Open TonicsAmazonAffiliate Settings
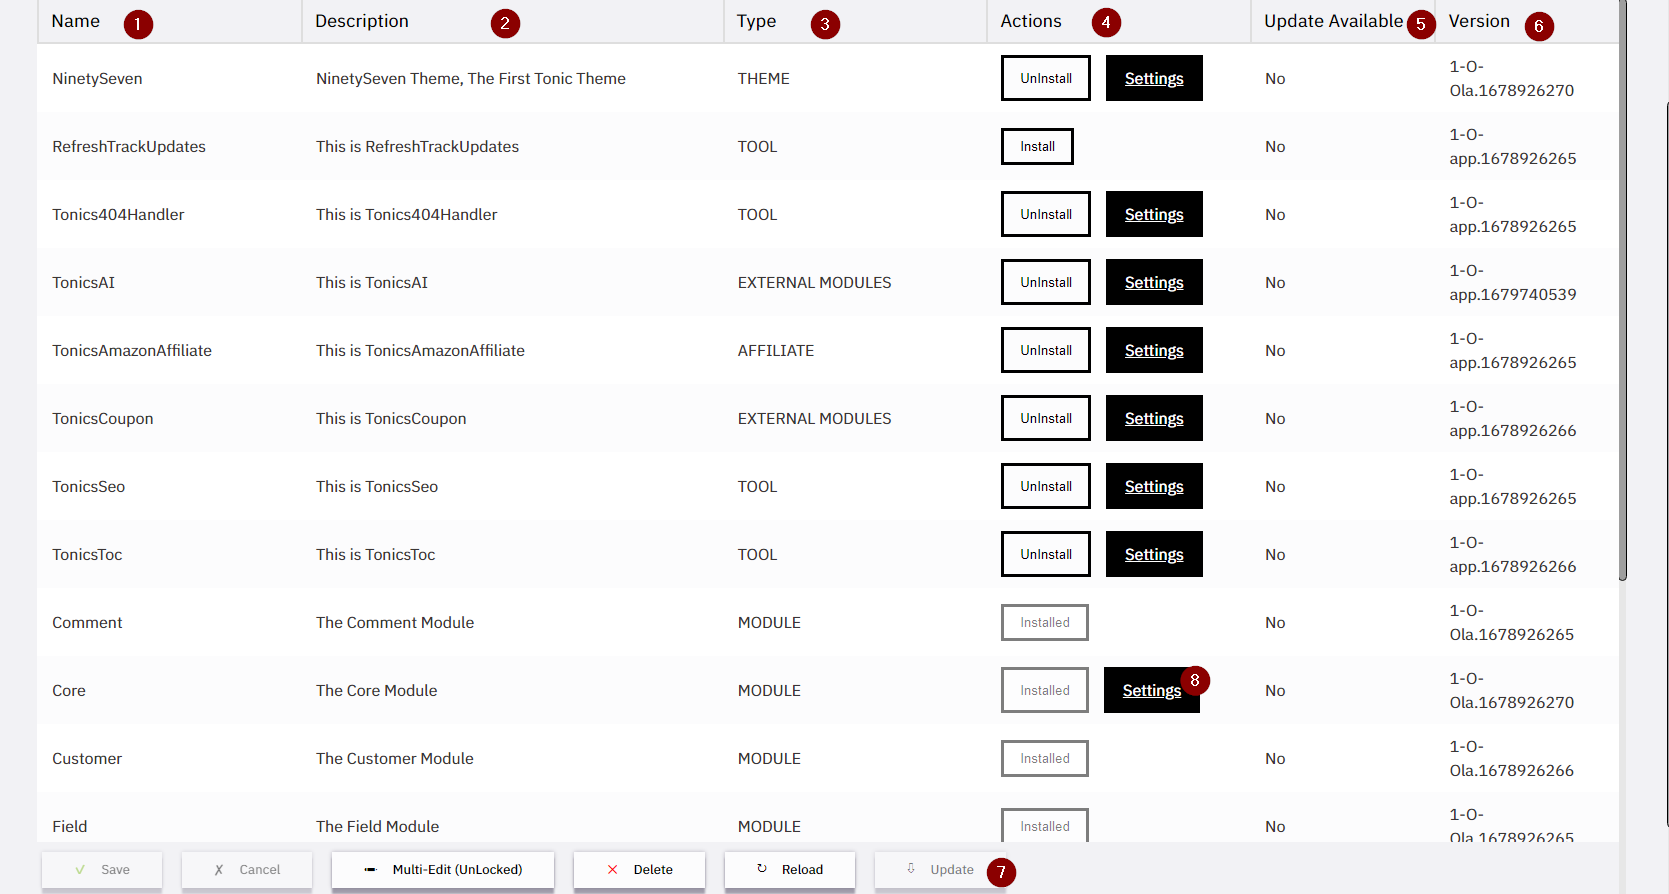Image resolution: width=1669 pixels, height=894 pixels. click(1154, 350)
